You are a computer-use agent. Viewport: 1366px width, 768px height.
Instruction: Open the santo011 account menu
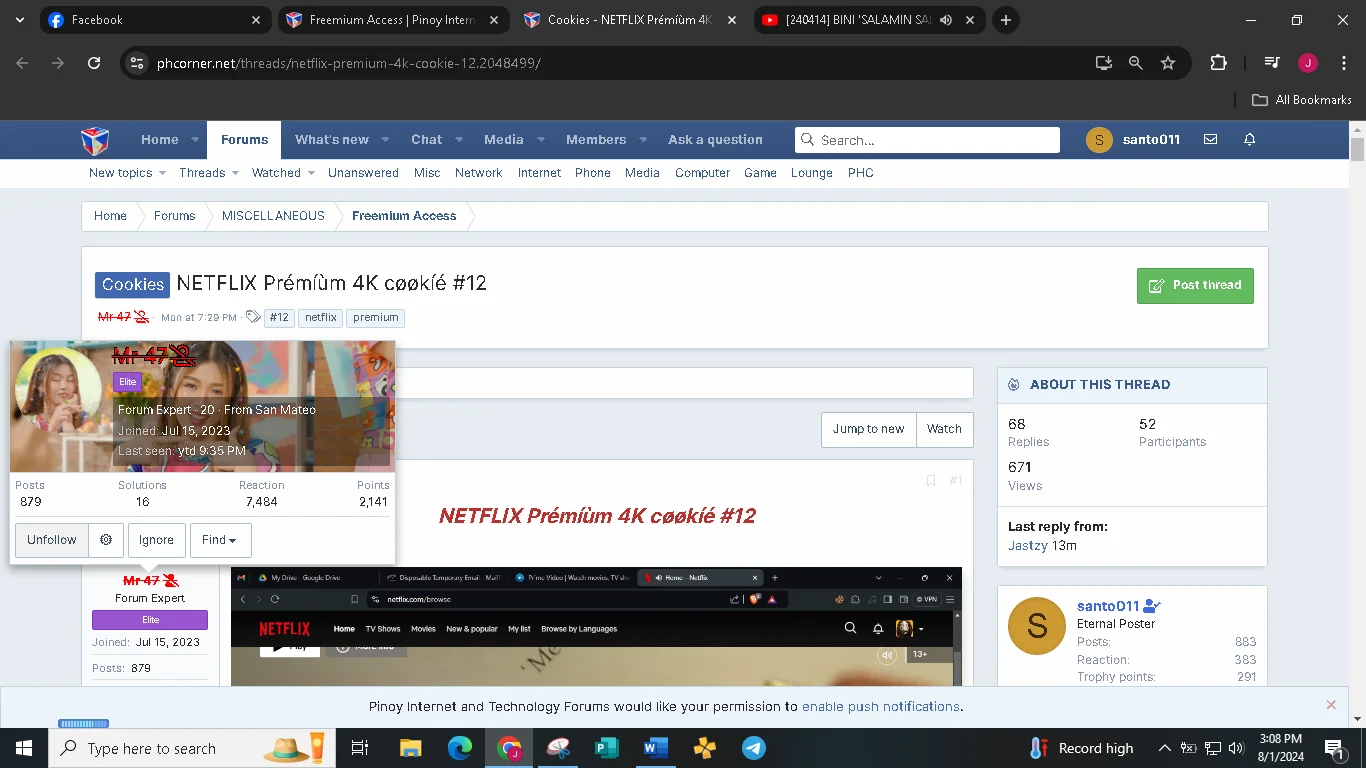point(1133,140)
